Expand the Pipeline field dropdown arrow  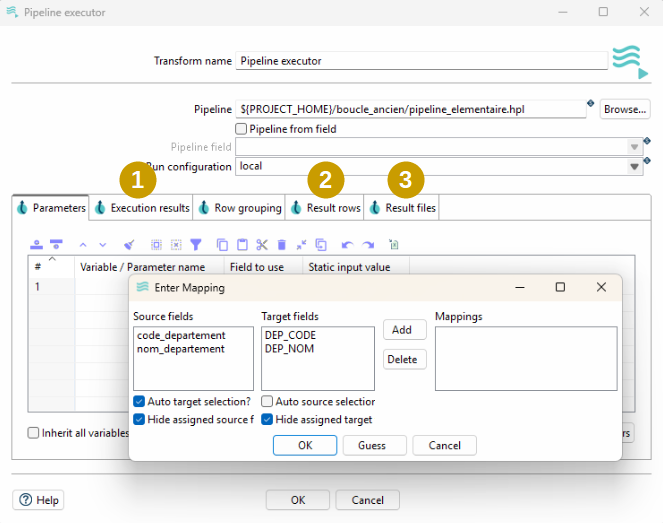[x=634, y=147]
